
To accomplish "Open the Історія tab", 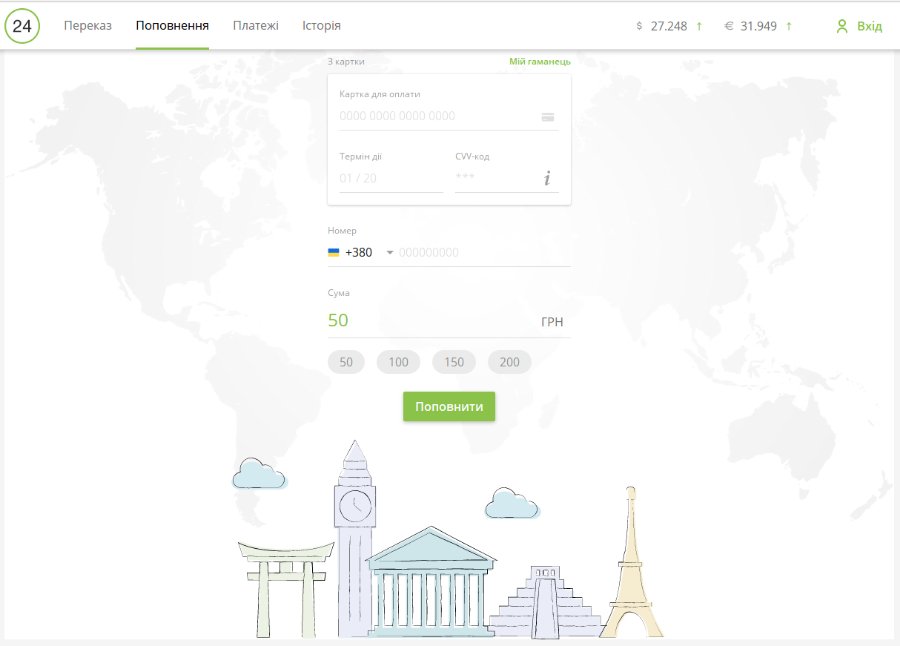I will (321, 26).
